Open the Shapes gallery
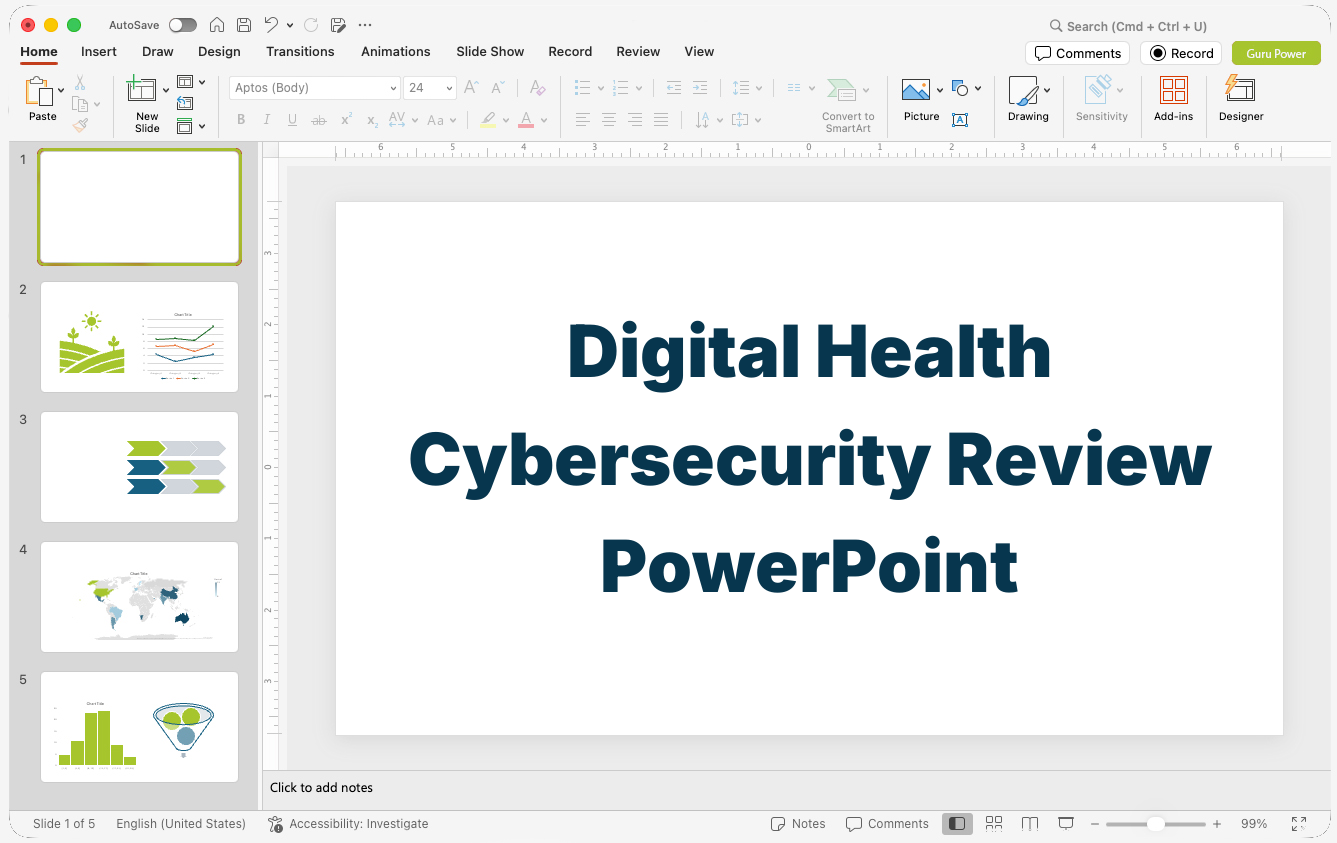 tap(961, 89)
